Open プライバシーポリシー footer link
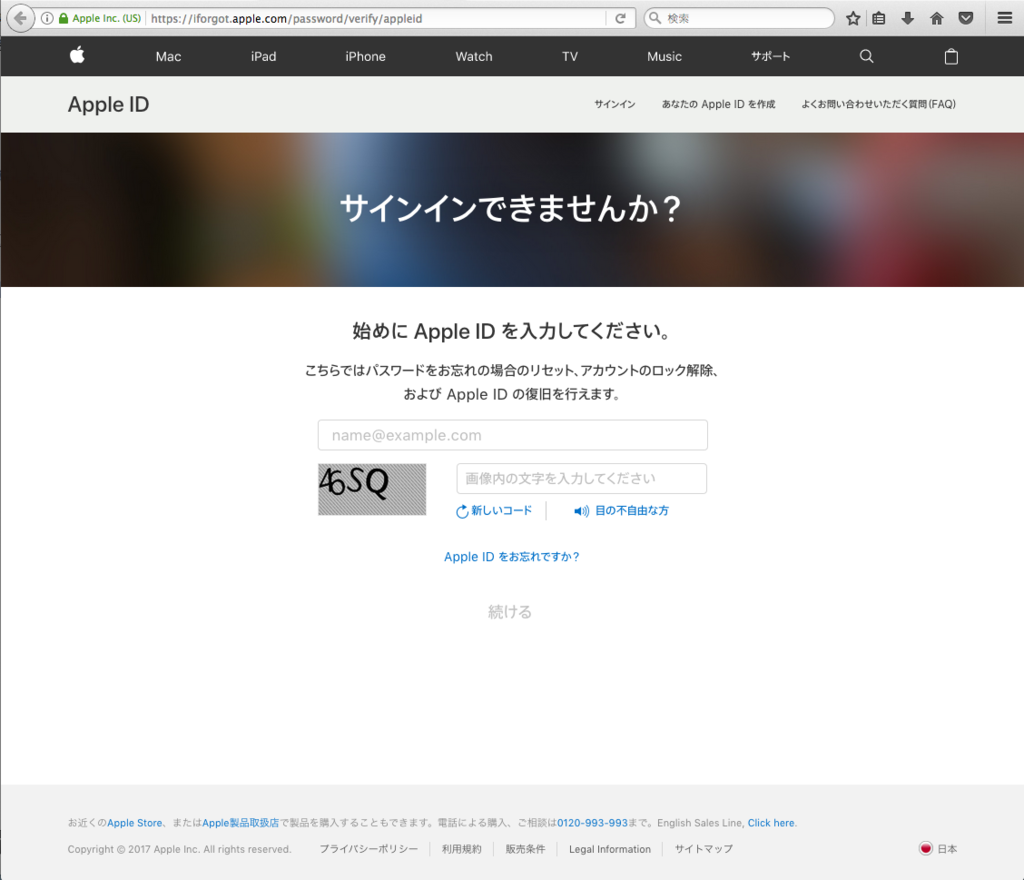The height and width of the screenshot is (880, 1024). (x=368, y=849)
